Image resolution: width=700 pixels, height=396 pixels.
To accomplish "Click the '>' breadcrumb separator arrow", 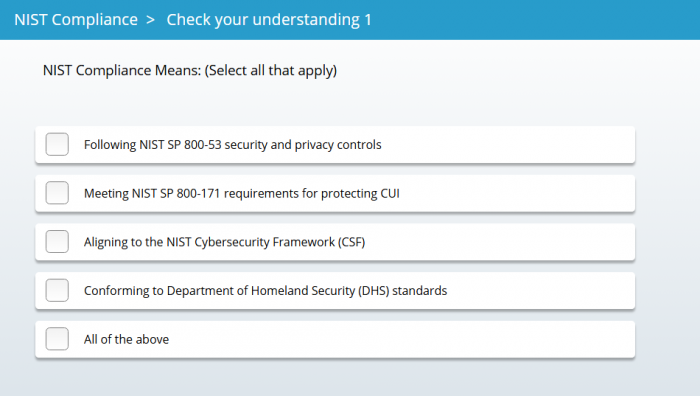I will pos(150,20).
